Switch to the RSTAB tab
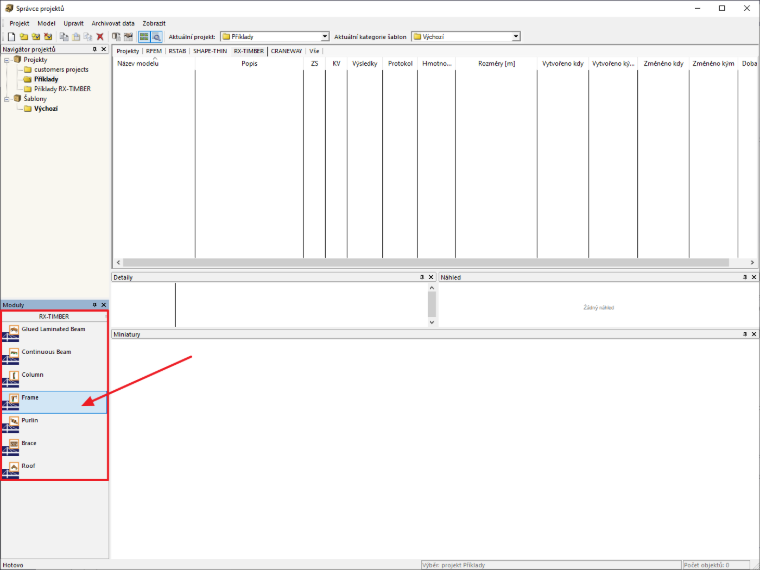The width and height of the screenshot is (760, 570). click(177, 51)
